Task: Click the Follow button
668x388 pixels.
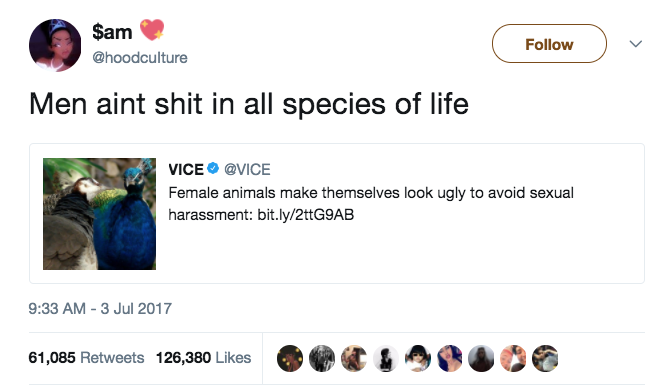Action: click(549, 44)
